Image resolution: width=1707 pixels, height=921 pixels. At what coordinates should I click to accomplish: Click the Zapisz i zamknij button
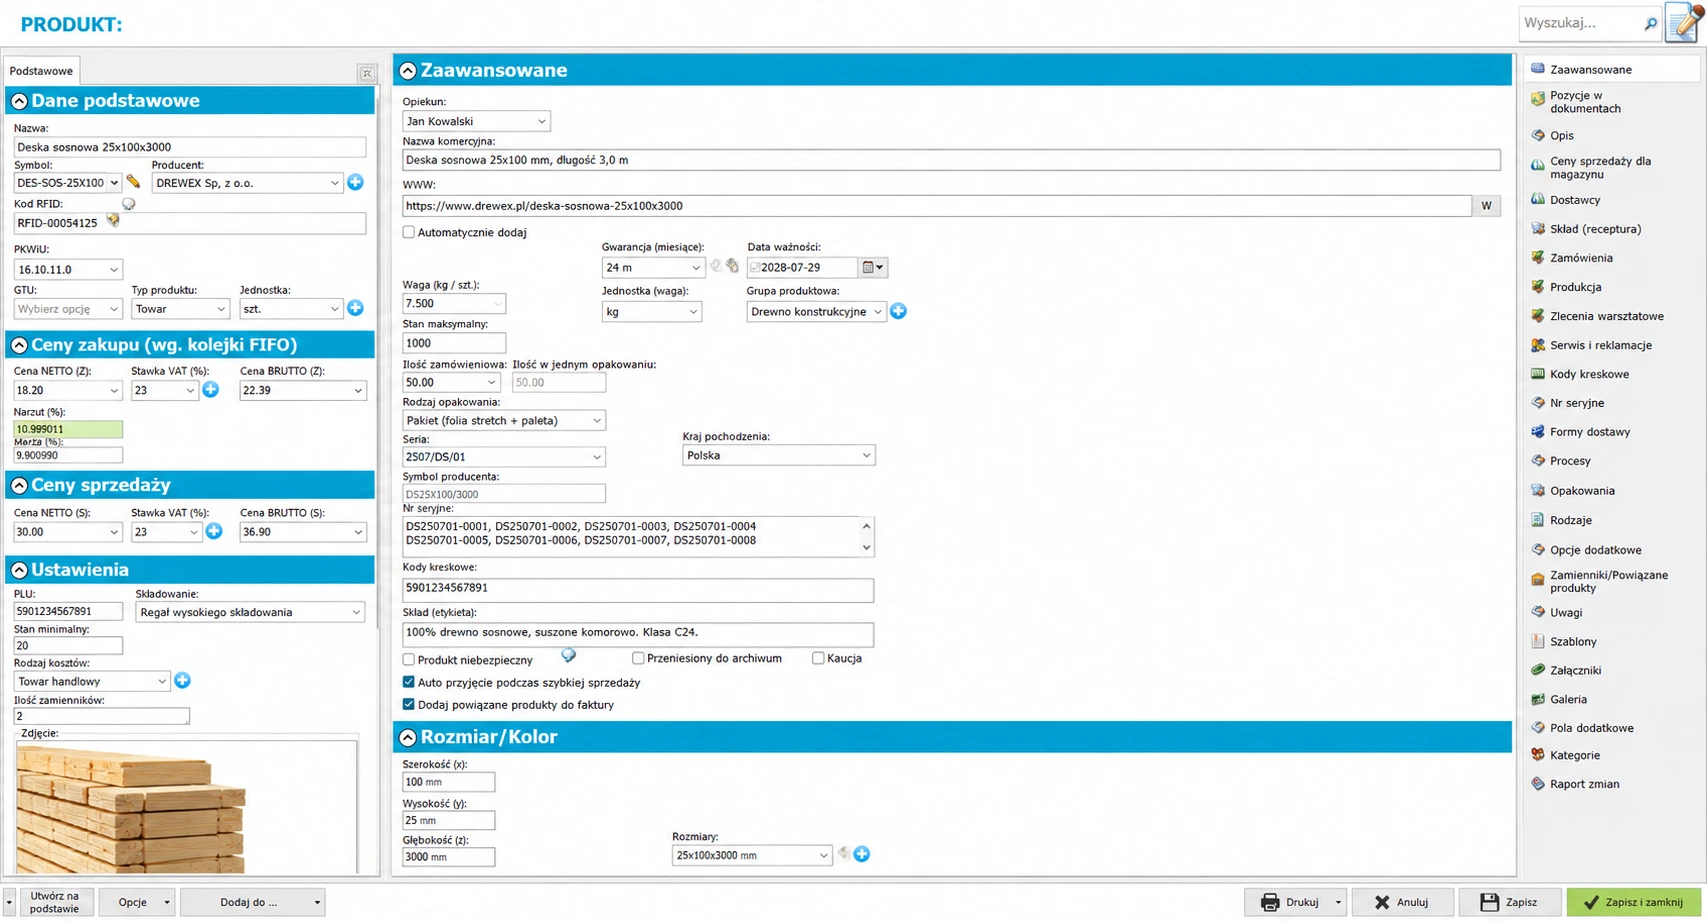[x=1634, y=902]
